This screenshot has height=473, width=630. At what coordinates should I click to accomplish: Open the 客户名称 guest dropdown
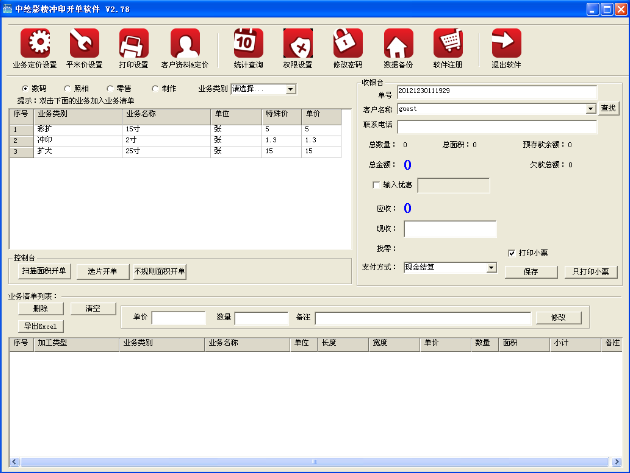pos(591,108)
